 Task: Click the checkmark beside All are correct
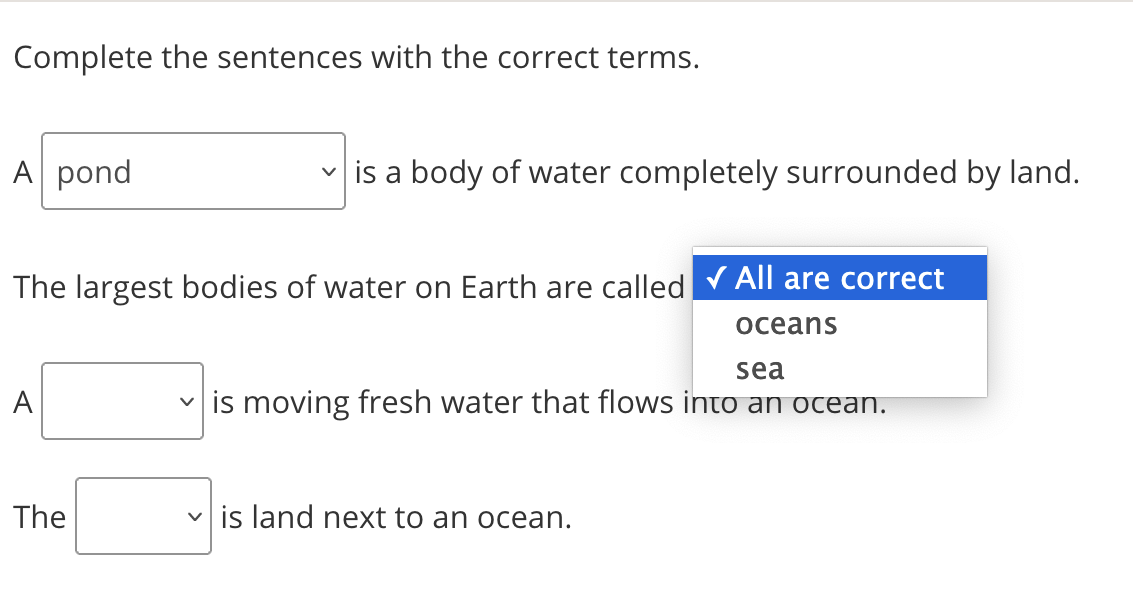coord(717,278)
